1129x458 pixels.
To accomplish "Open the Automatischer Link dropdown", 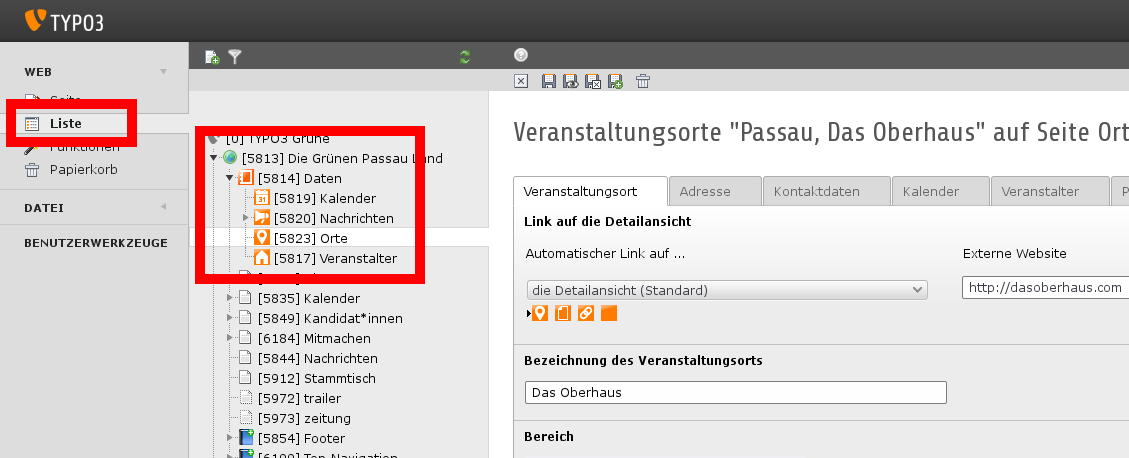I will 726,290.
